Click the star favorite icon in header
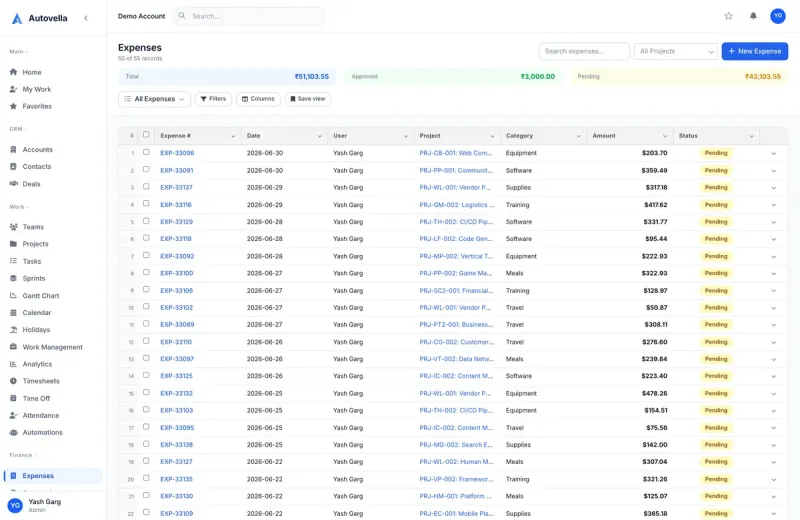 728,16
